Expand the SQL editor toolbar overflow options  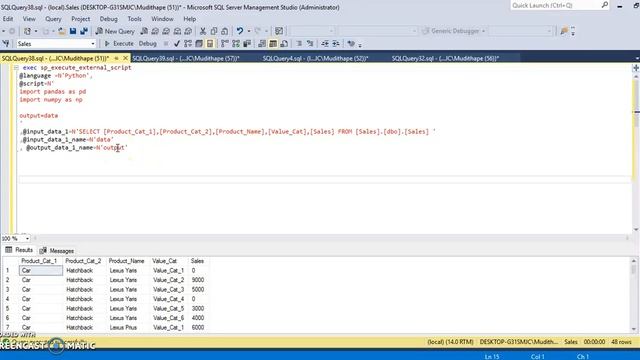point(360,44)
